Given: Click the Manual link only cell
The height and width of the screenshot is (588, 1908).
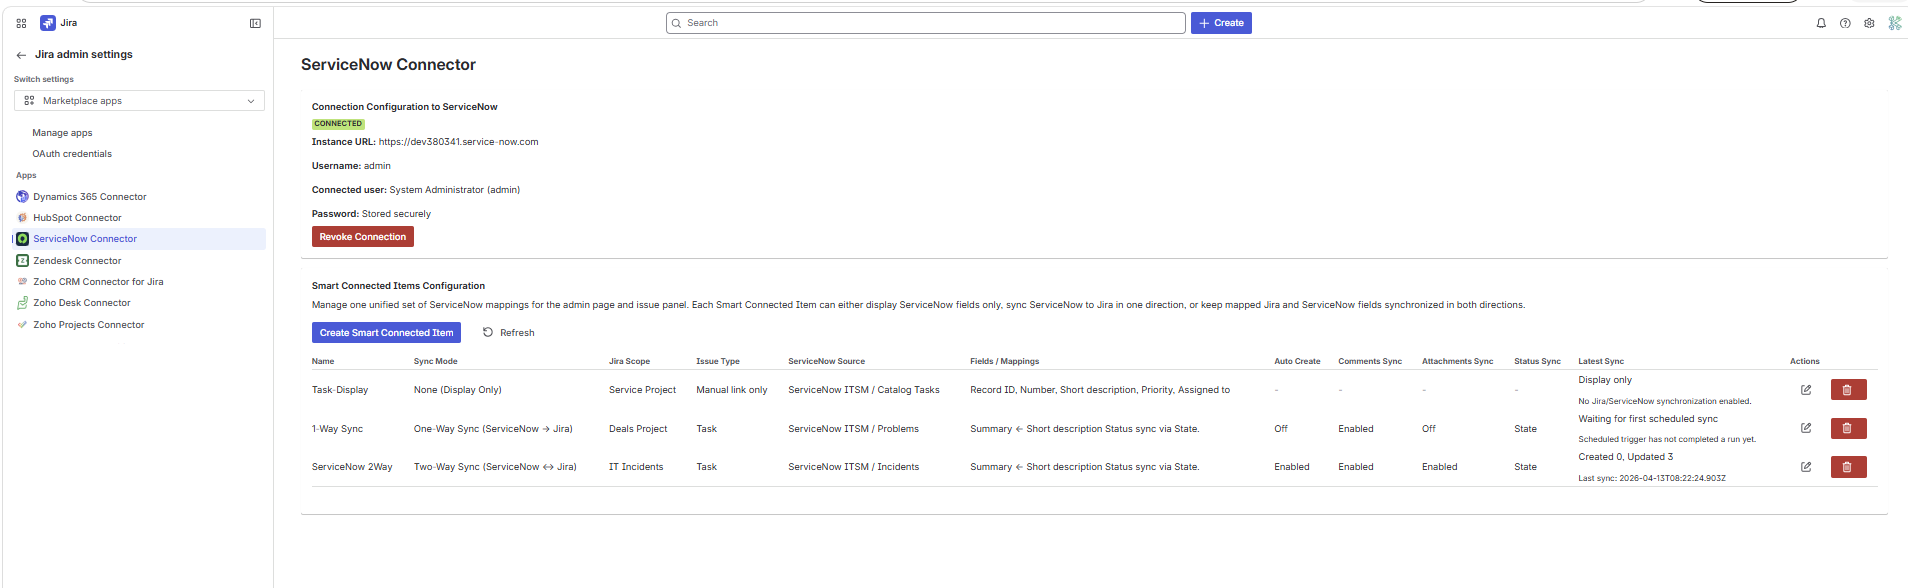Looking at the screenshot, I should [x=732, y=390].
